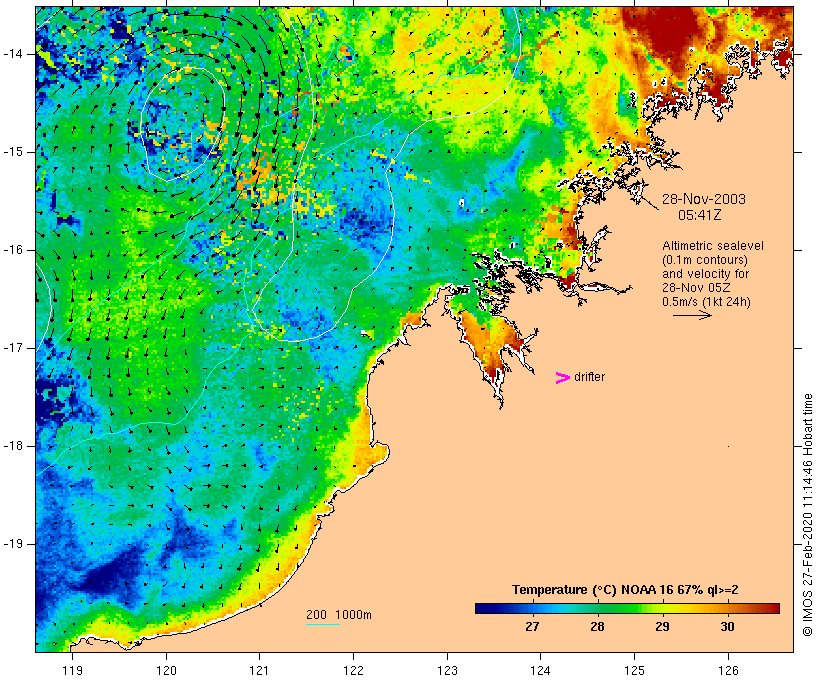Click the '-14' latitude axis label
Image resolution: width=820 pixels, height=680 pixels.
coord(13,54)
